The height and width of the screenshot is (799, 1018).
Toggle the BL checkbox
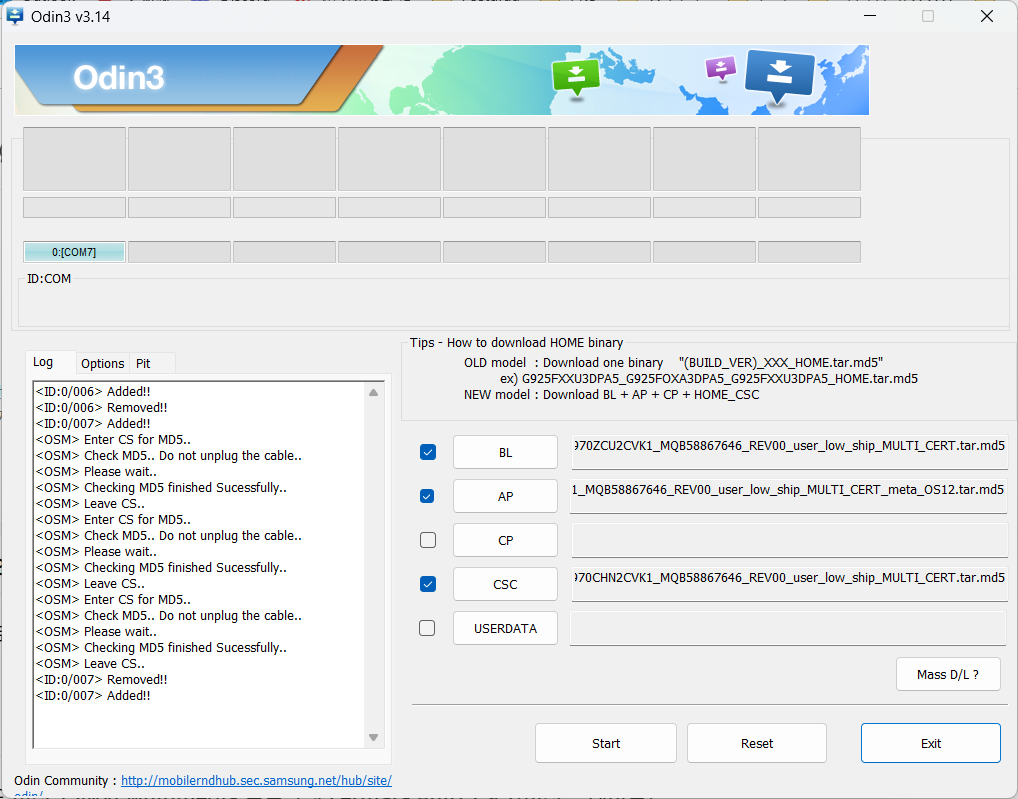click(x=428, y=452)
